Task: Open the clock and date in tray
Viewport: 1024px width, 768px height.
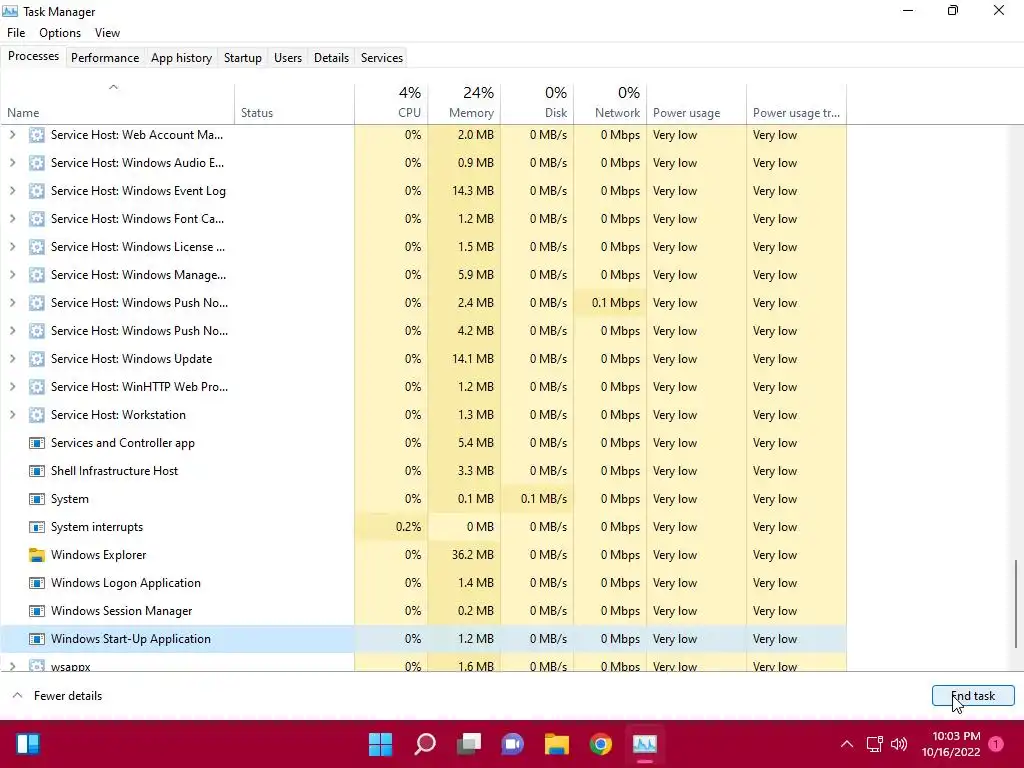Action: pyautogui.click(x=951, y=744)
